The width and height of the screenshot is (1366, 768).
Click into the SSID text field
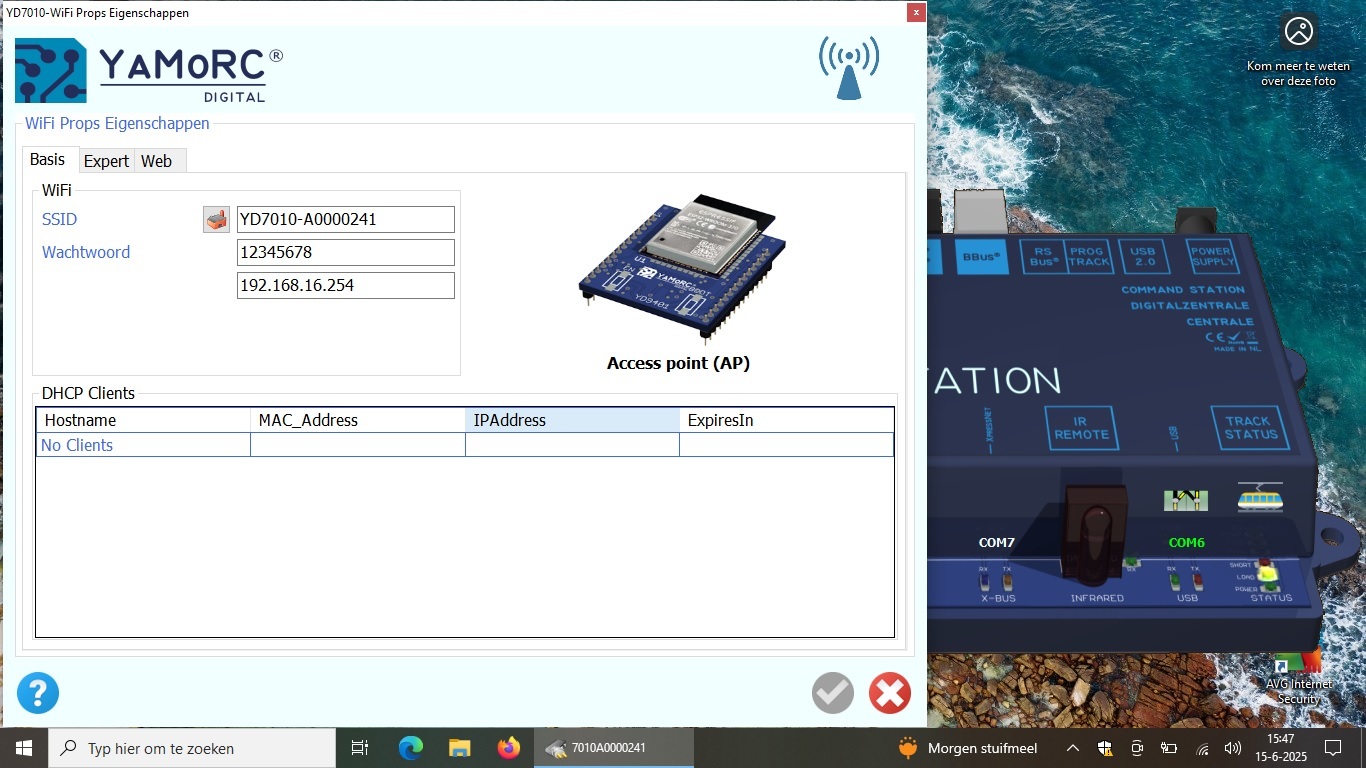[345, 220]
